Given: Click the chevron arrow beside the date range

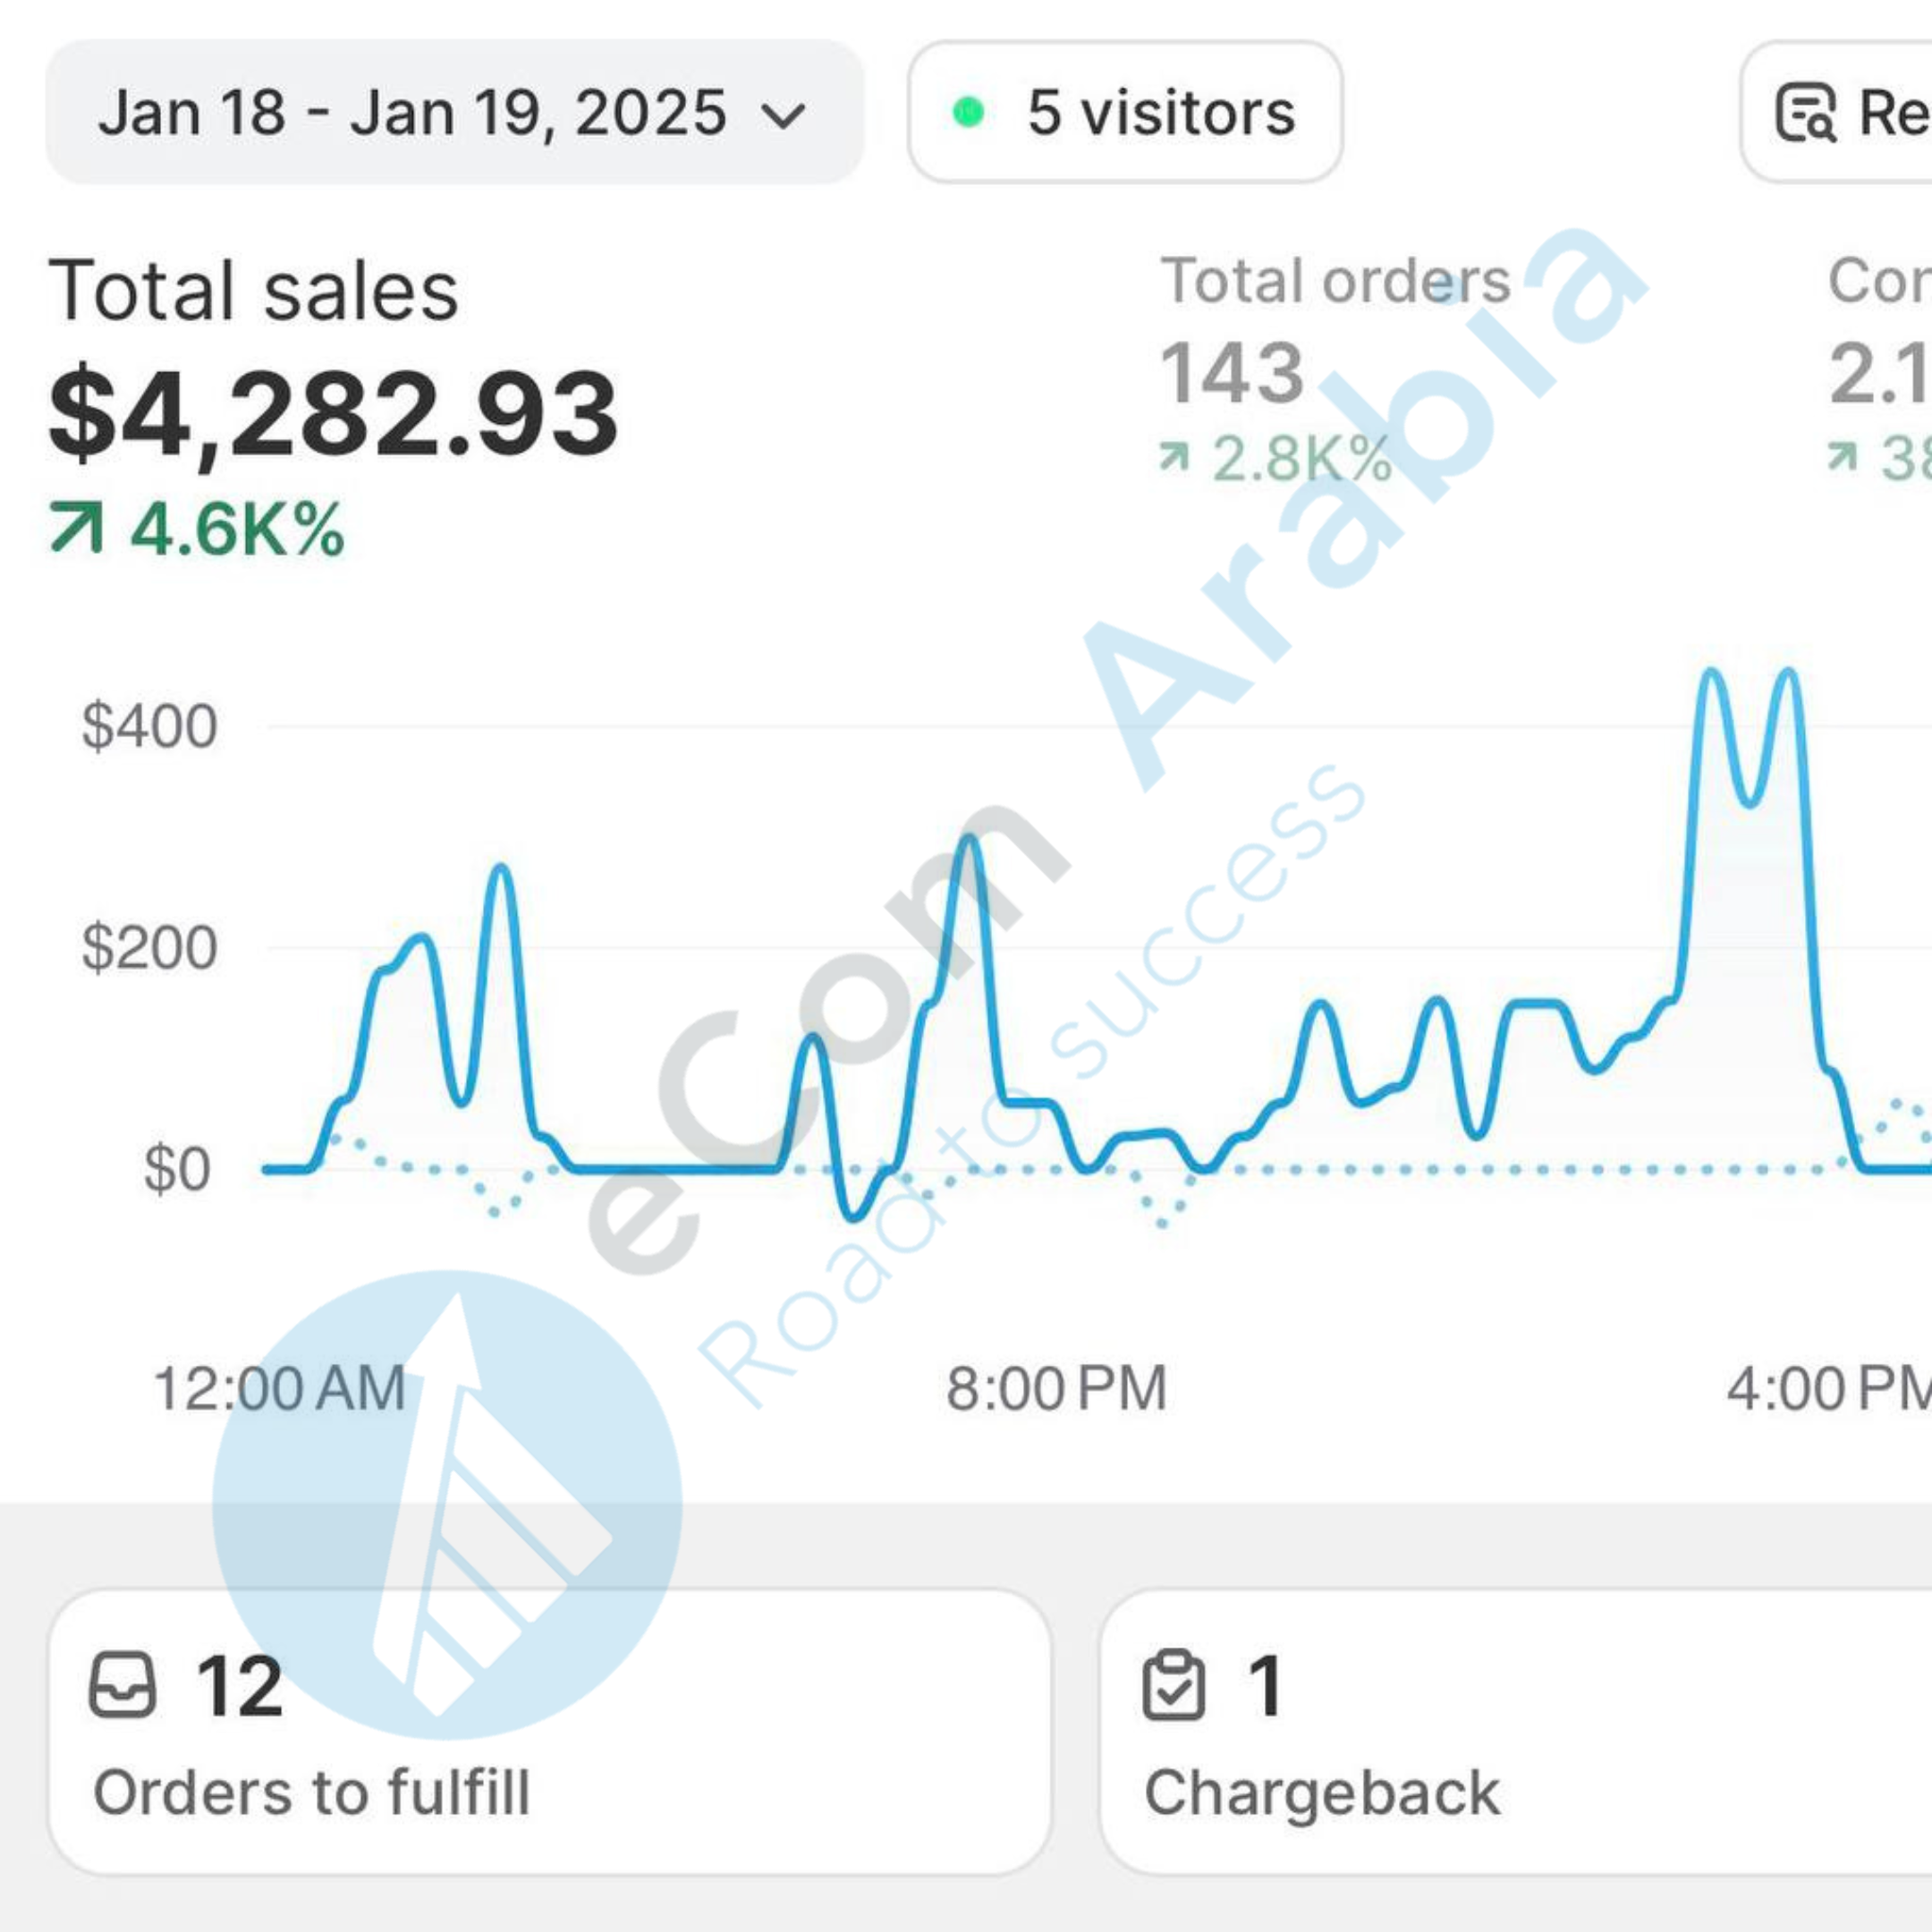Looking at the screenshot, I should pos(783,116).
